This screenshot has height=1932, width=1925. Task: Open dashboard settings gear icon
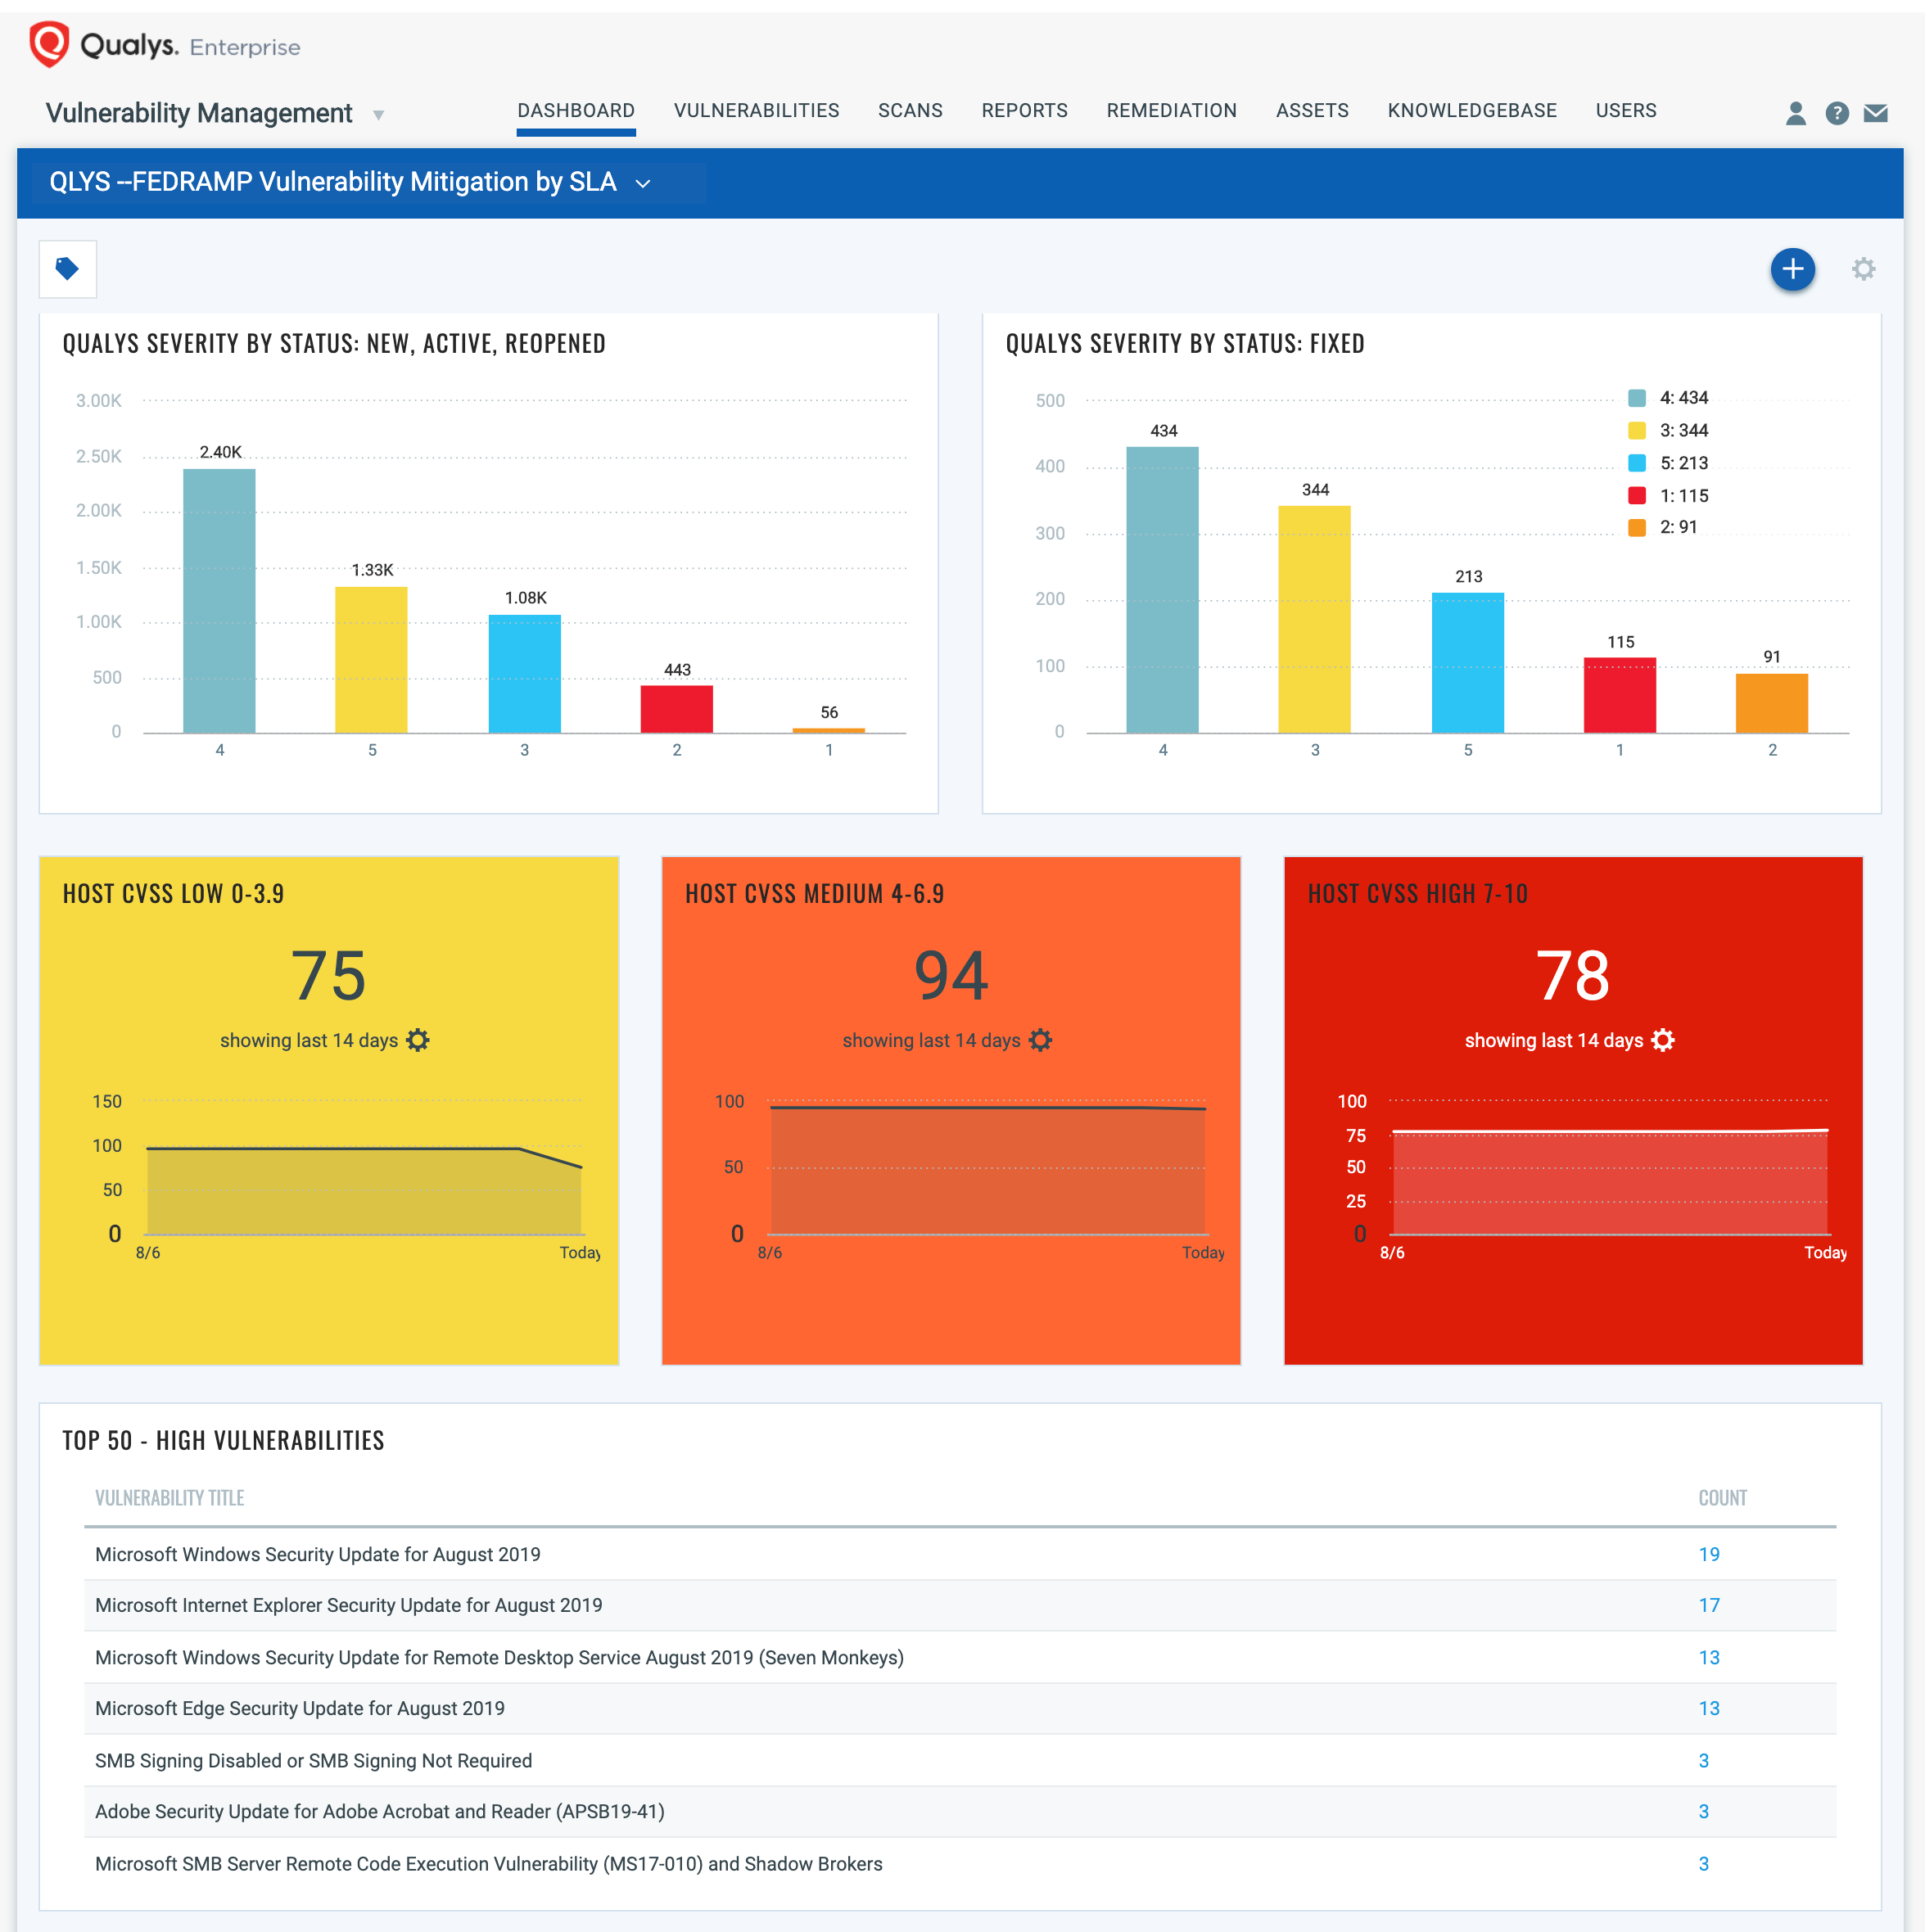coord(1863,269)
